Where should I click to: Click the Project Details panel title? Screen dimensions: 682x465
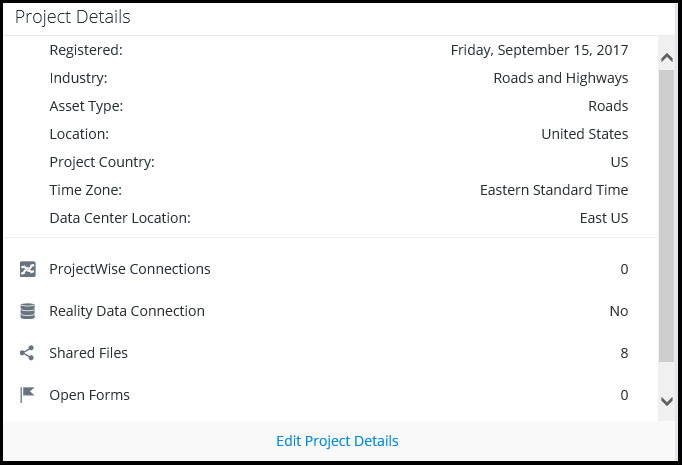pyautogui.click(x=72, y=17)
